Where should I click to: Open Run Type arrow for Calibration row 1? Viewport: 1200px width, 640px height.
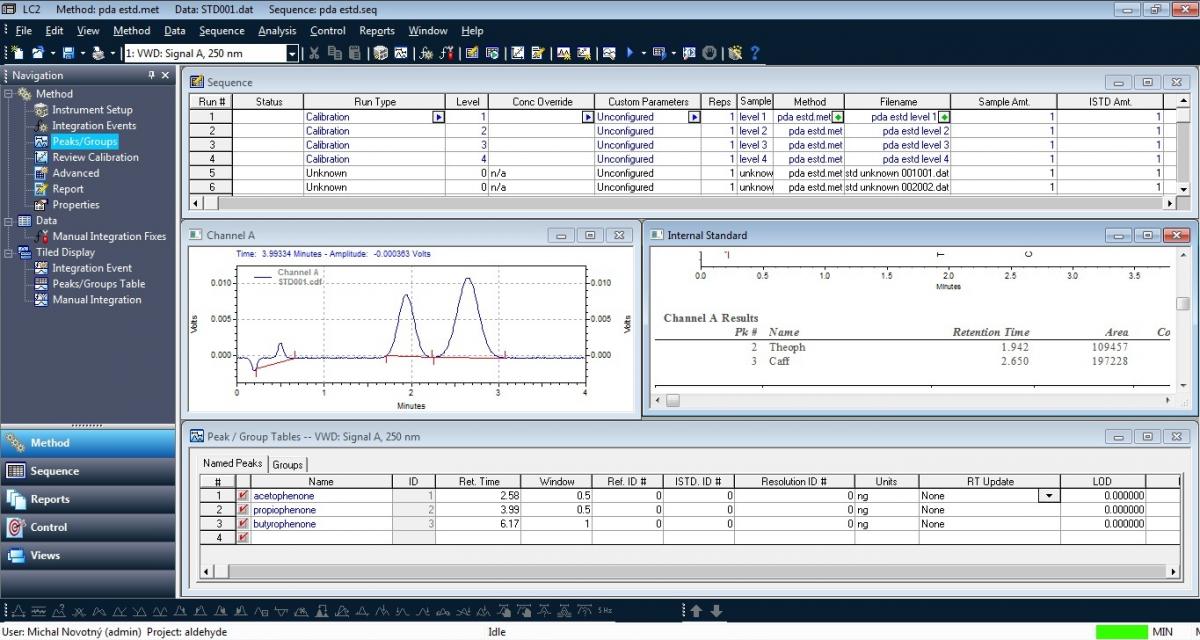coord(438,117)
